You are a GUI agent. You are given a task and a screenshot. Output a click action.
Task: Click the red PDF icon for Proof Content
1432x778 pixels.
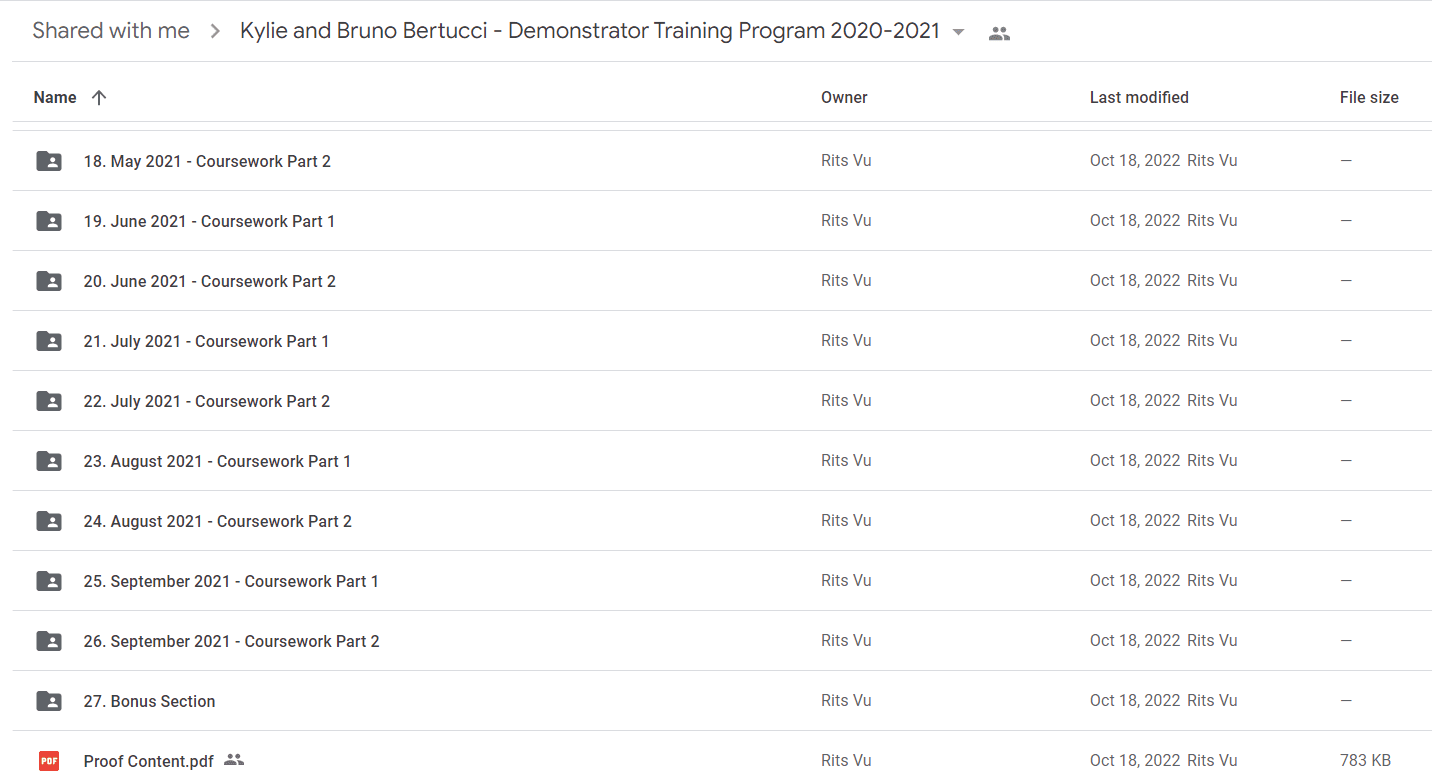tap(49, 761)
